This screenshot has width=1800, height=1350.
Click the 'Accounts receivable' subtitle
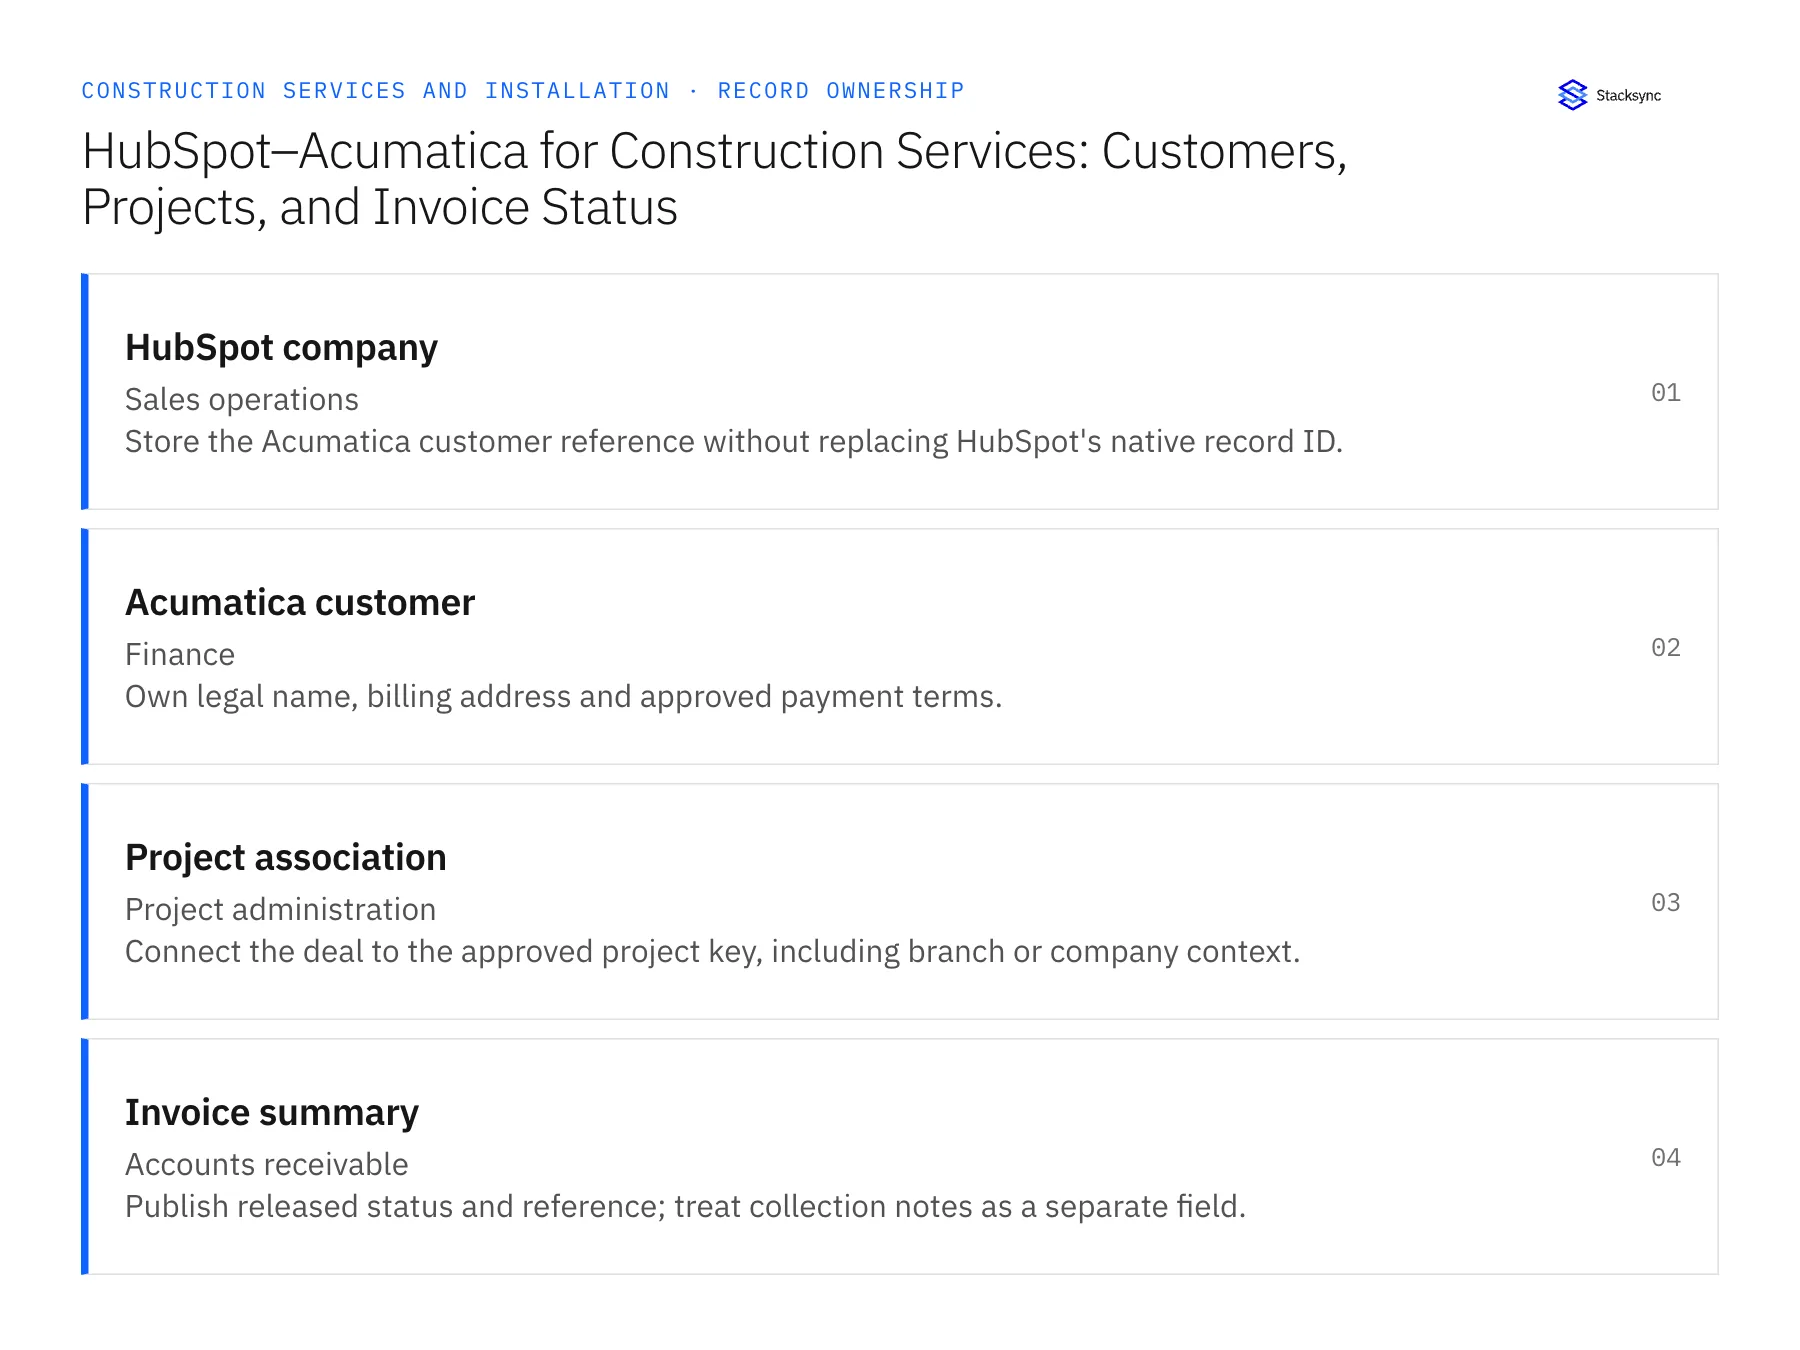[266, 1164]
